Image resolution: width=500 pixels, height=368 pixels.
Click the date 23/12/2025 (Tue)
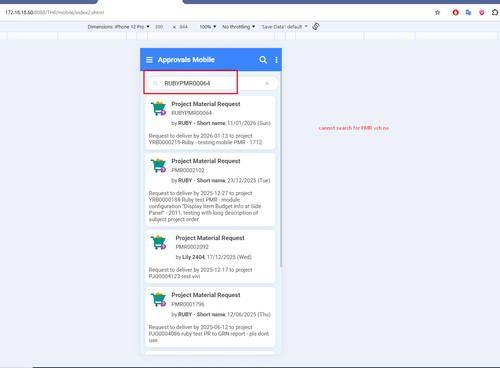tap(249, 180)
